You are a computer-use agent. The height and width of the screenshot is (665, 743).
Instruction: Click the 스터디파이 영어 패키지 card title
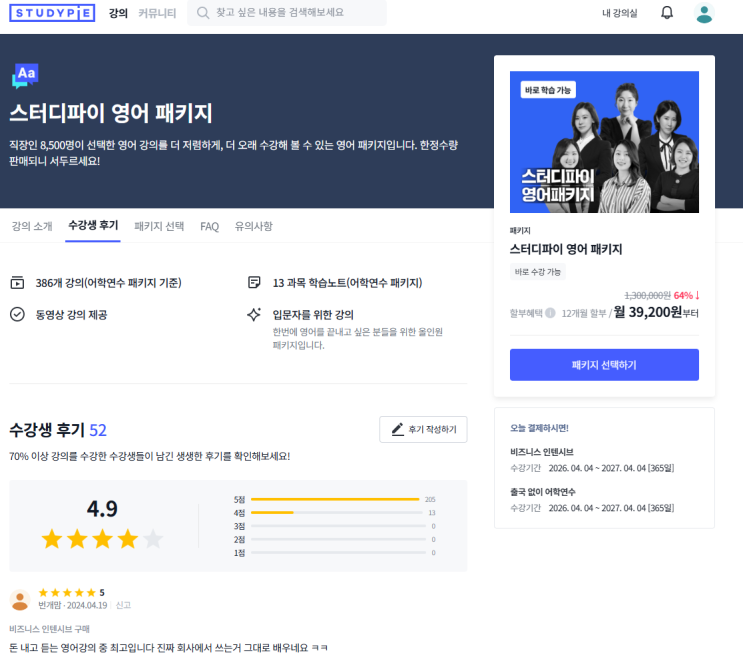566,249
